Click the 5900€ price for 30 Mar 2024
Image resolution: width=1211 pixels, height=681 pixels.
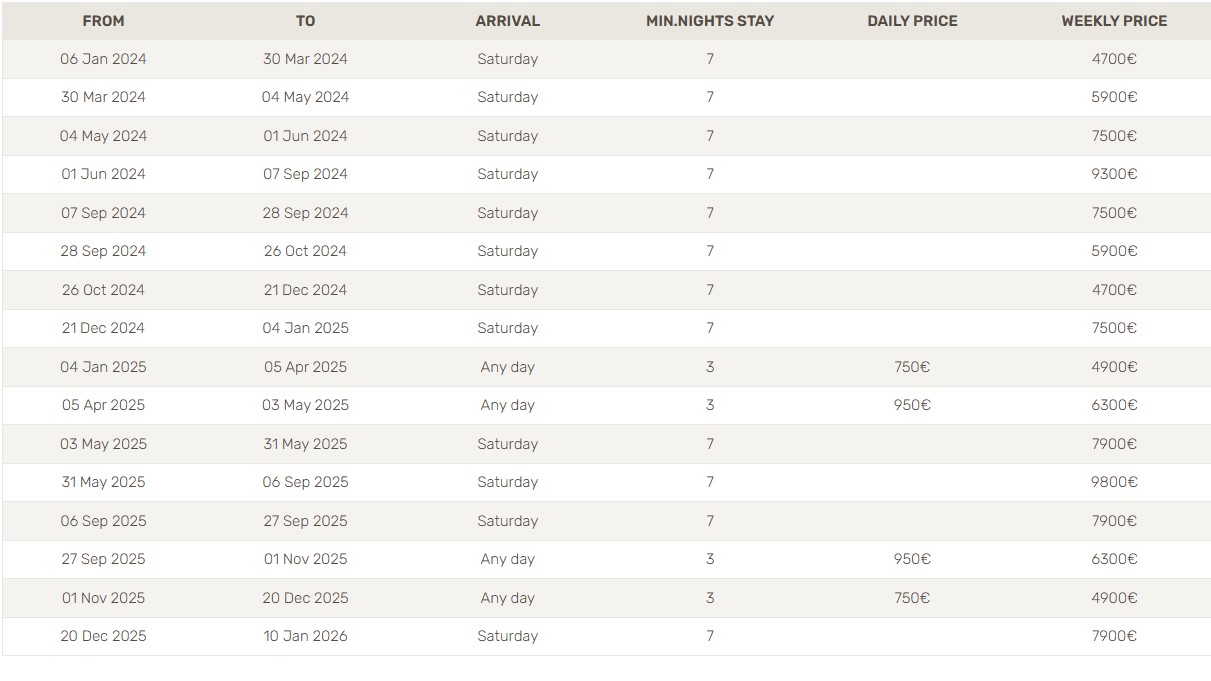pyautogui.click(x=1114, y=97)
